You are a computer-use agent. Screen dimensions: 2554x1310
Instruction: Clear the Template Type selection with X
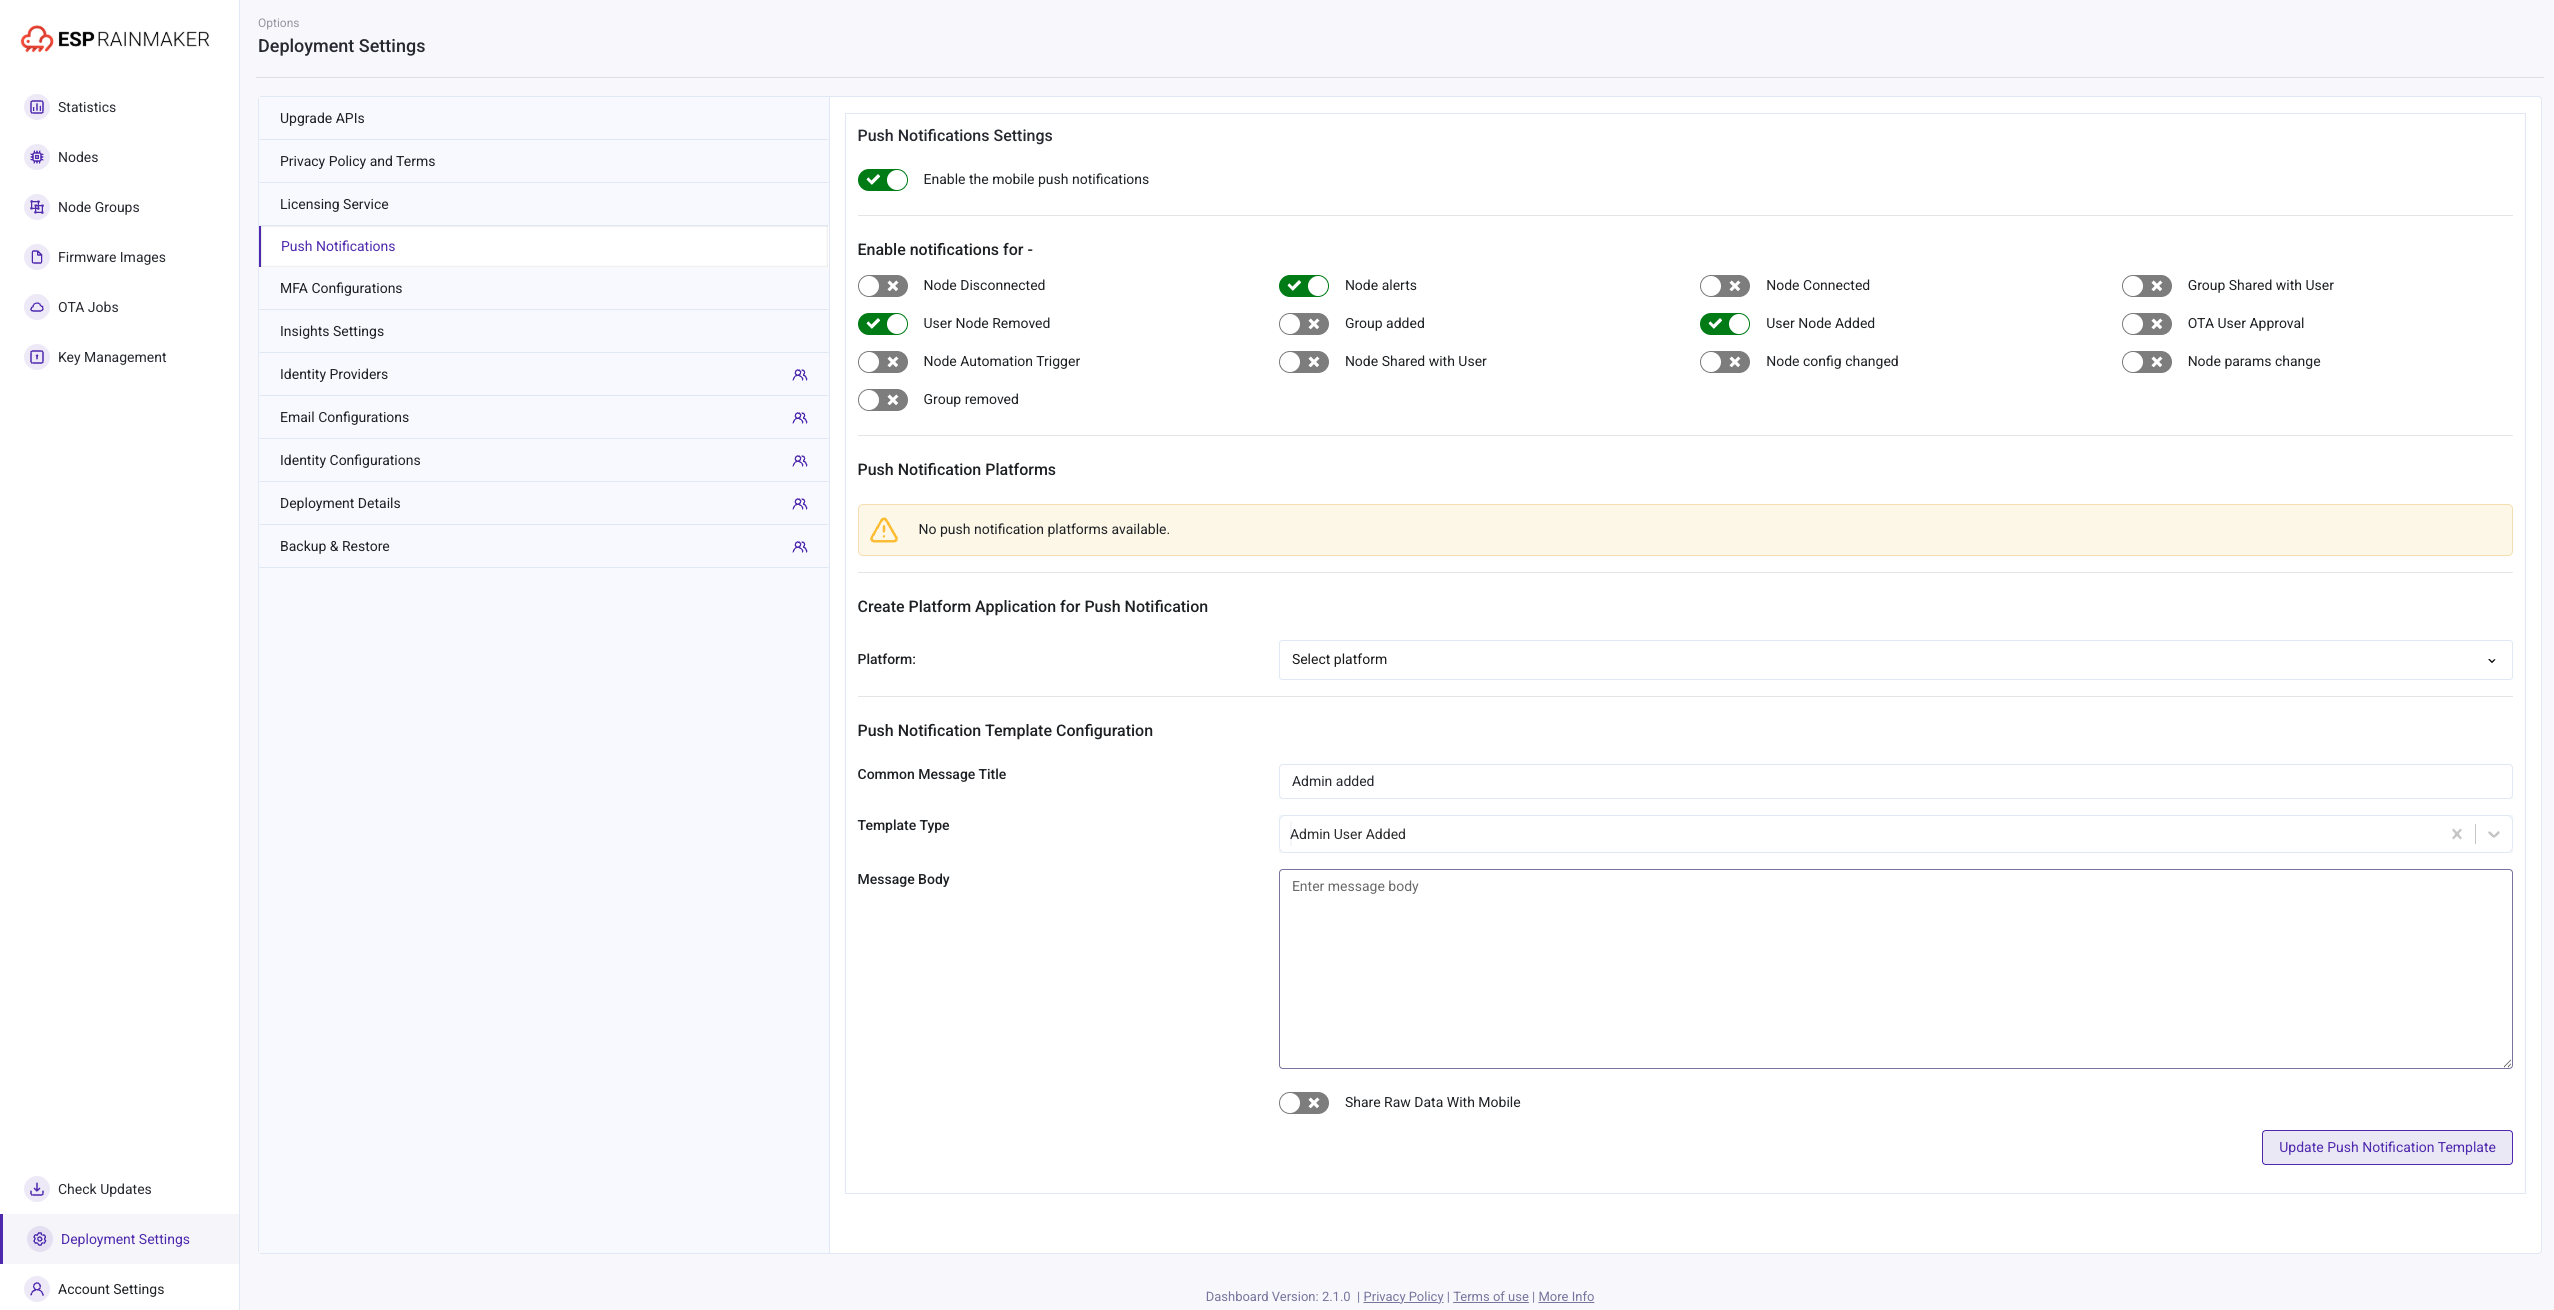[x=2457, y=834]
